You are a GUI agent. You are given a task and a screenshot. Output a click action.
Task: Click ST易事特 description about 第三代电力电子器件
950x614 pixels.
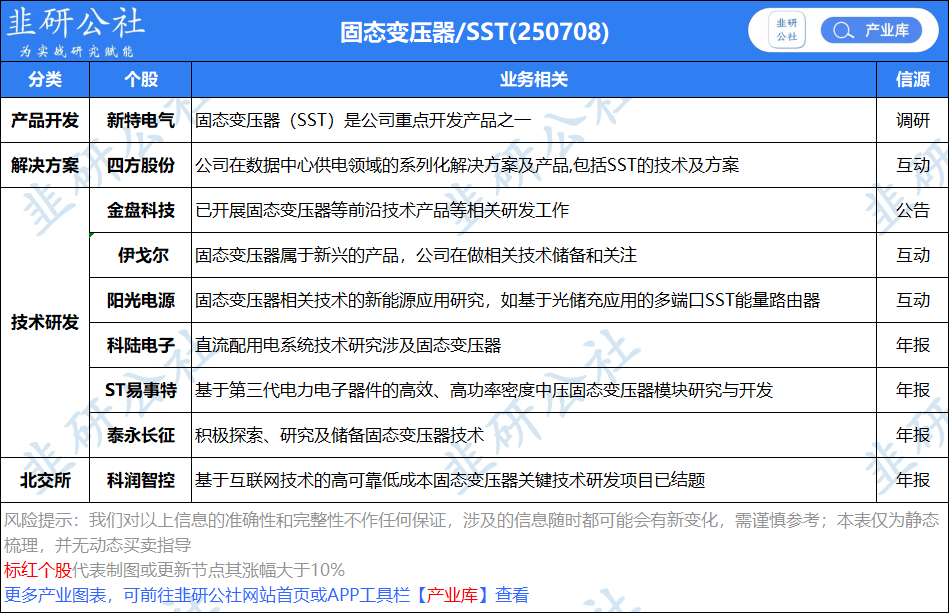483,390
